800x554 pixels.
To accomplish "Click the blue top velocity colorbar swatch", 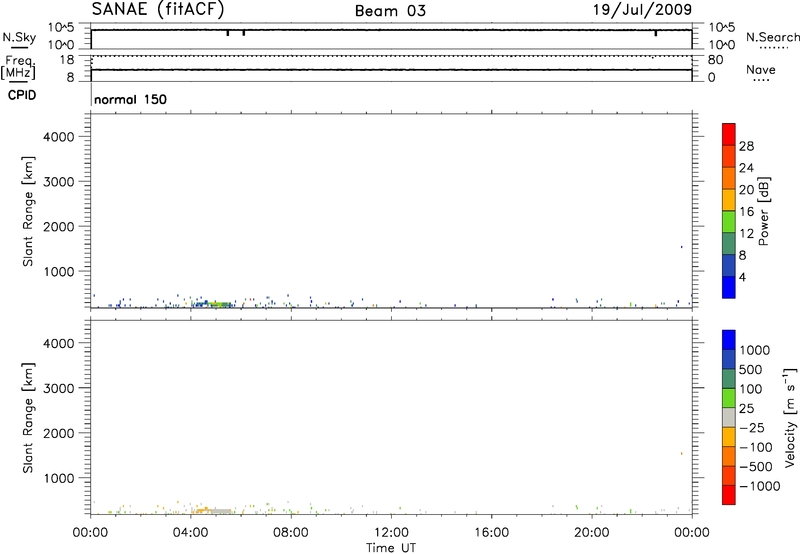I will coord(729,340).
